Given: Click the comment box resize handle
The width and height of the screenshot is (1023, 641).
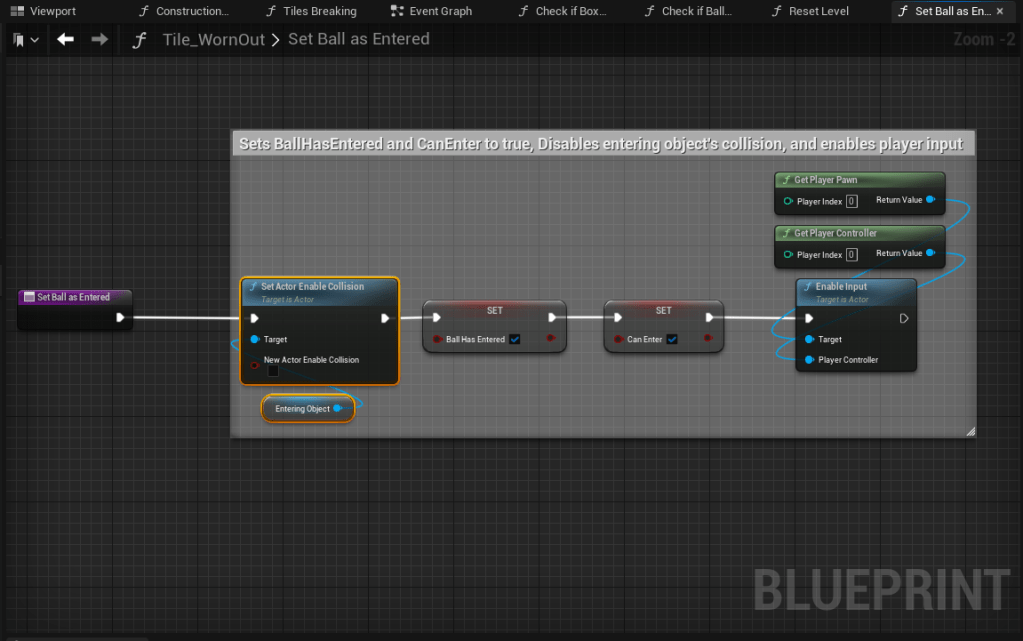Looking at the screenshot, I should [969, 431].
